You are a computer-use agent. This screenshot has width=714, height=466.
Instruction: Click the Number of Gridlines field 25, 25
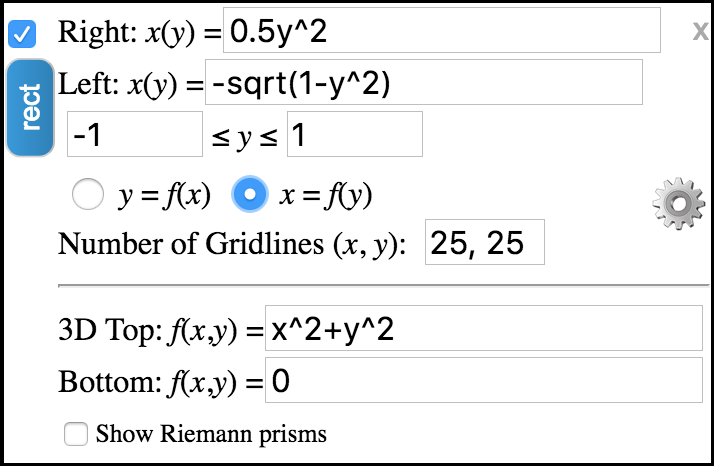tap(484, 242)
